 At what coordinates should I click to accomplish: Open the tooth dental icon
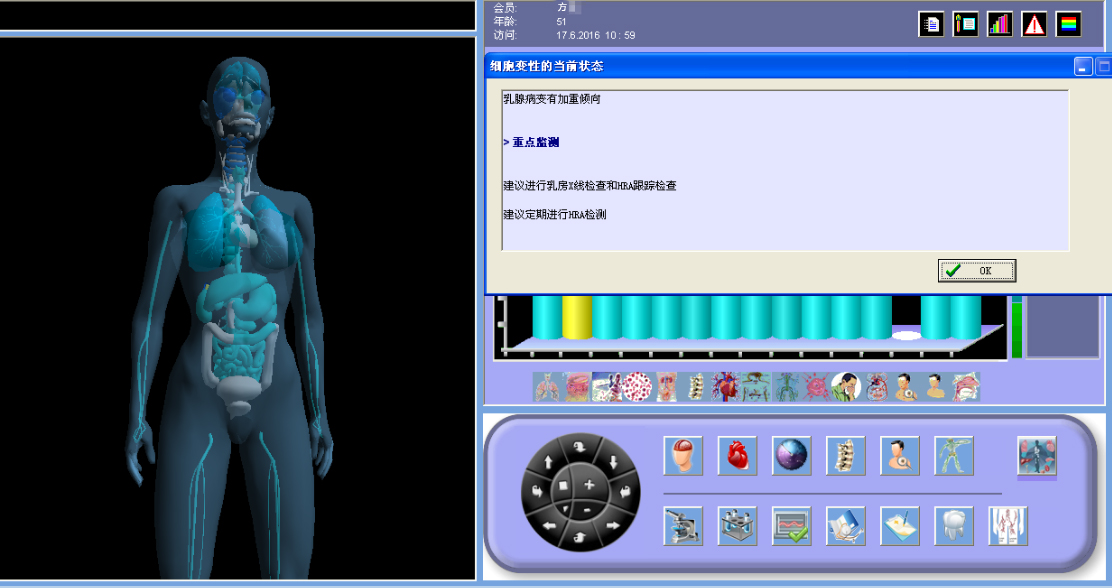coord(953,526)
